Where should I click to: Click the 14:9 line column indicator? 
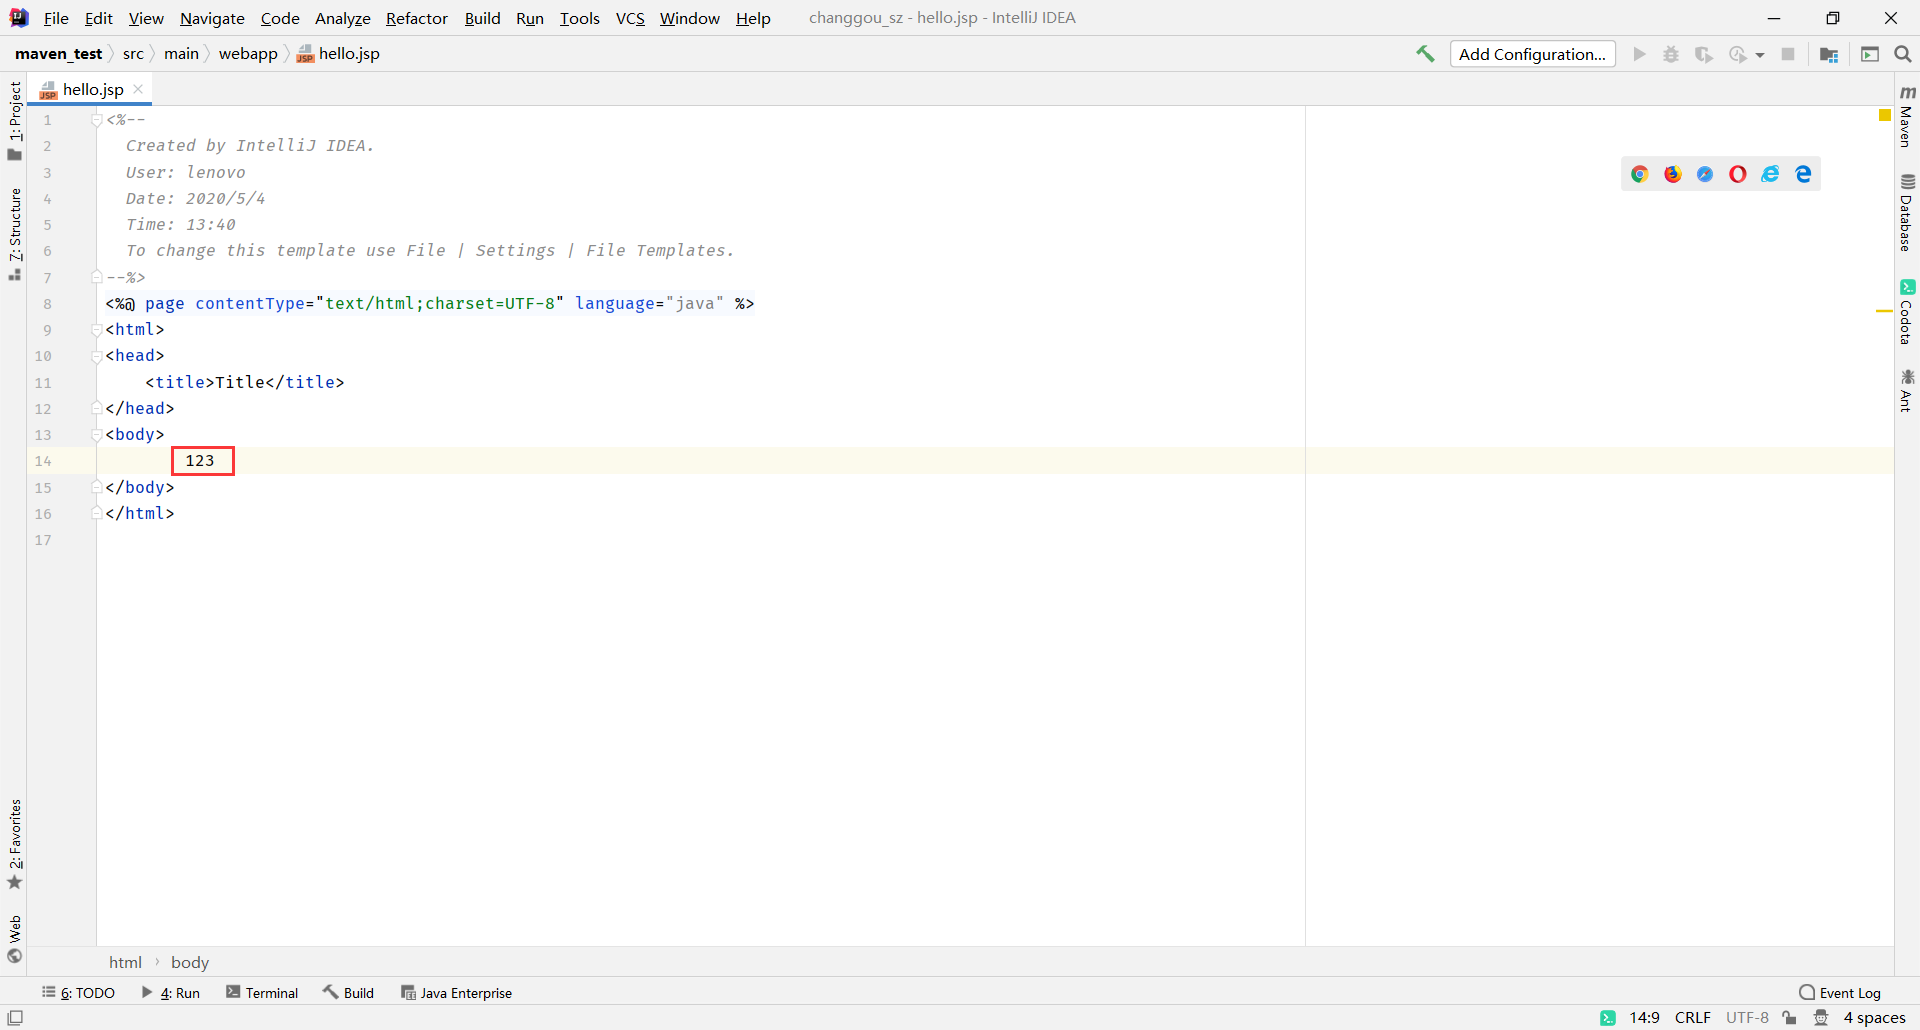[1645, 1018]
